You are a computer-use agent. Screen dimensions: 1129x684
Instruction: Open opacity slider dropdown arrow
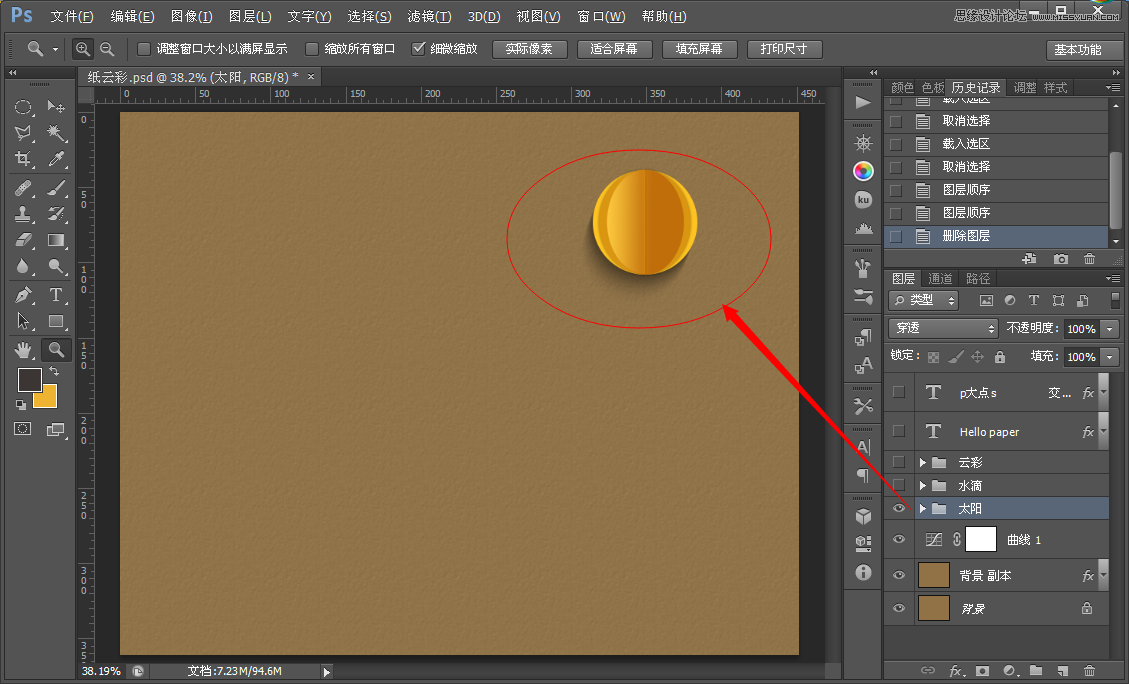(x=1110, y=329)
